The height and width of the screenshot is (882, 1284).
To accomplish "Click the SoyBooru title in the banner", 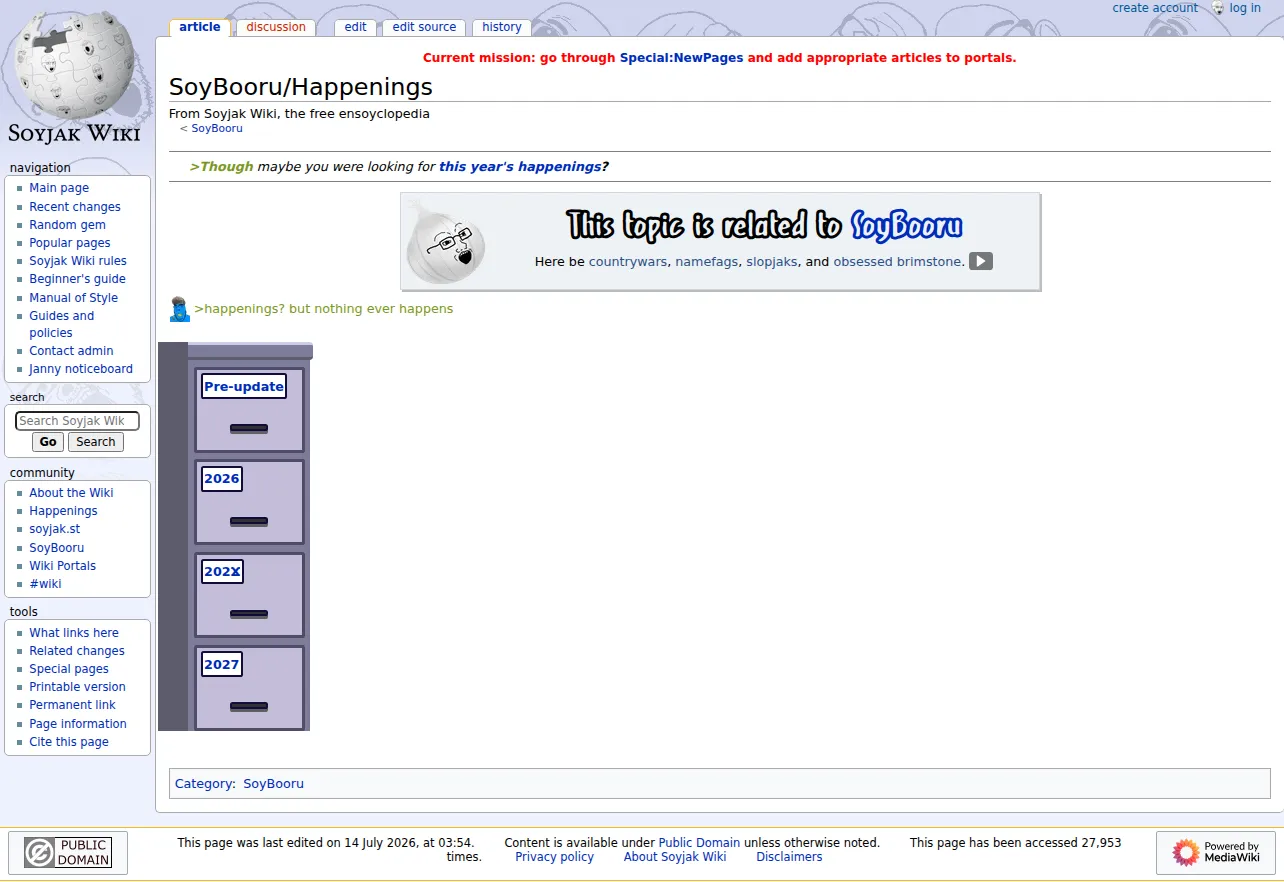I will coord(906,225).
